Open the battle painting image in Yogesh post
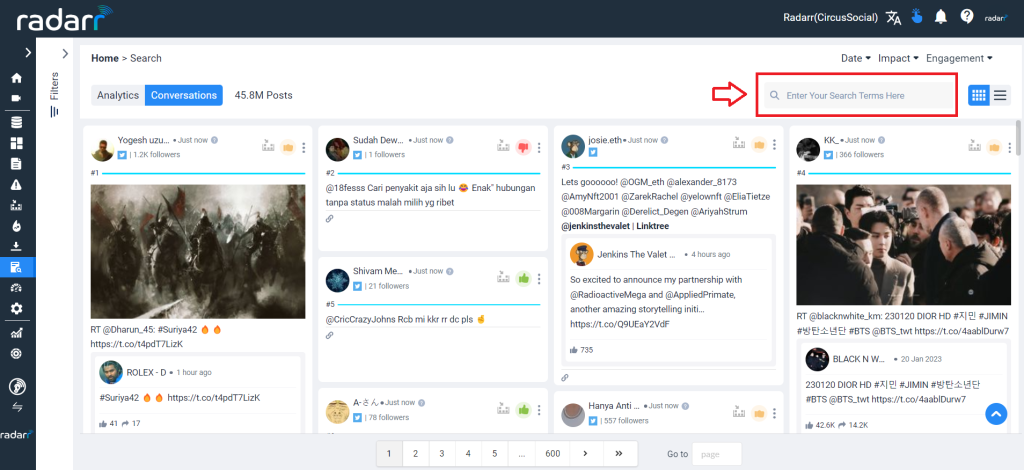The width and height of the screenshot is (1024, 470). (198, 251)
